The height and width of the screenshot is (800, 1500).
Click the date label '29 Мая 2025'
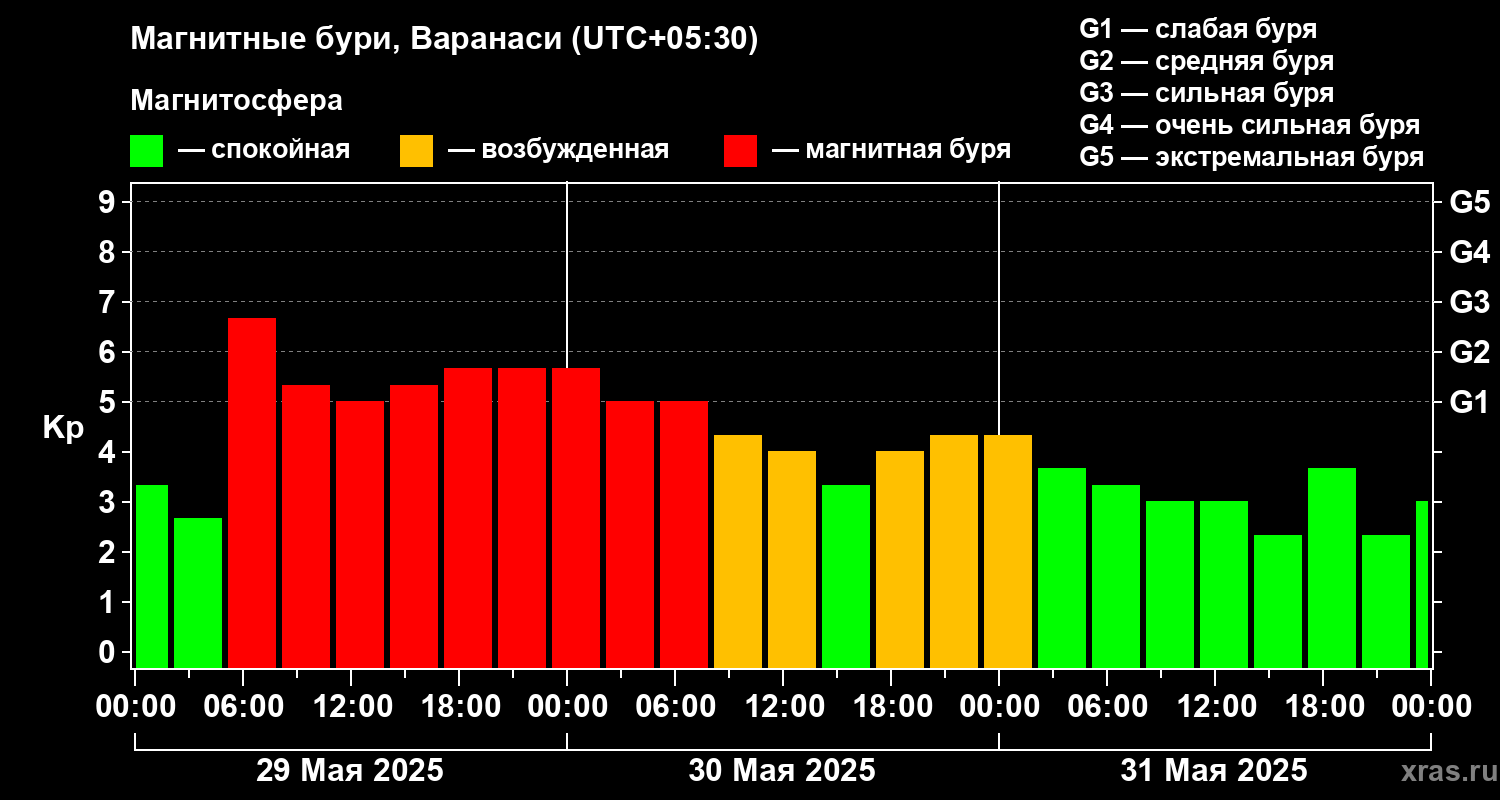pyautogui.click(x=350, y=770)
